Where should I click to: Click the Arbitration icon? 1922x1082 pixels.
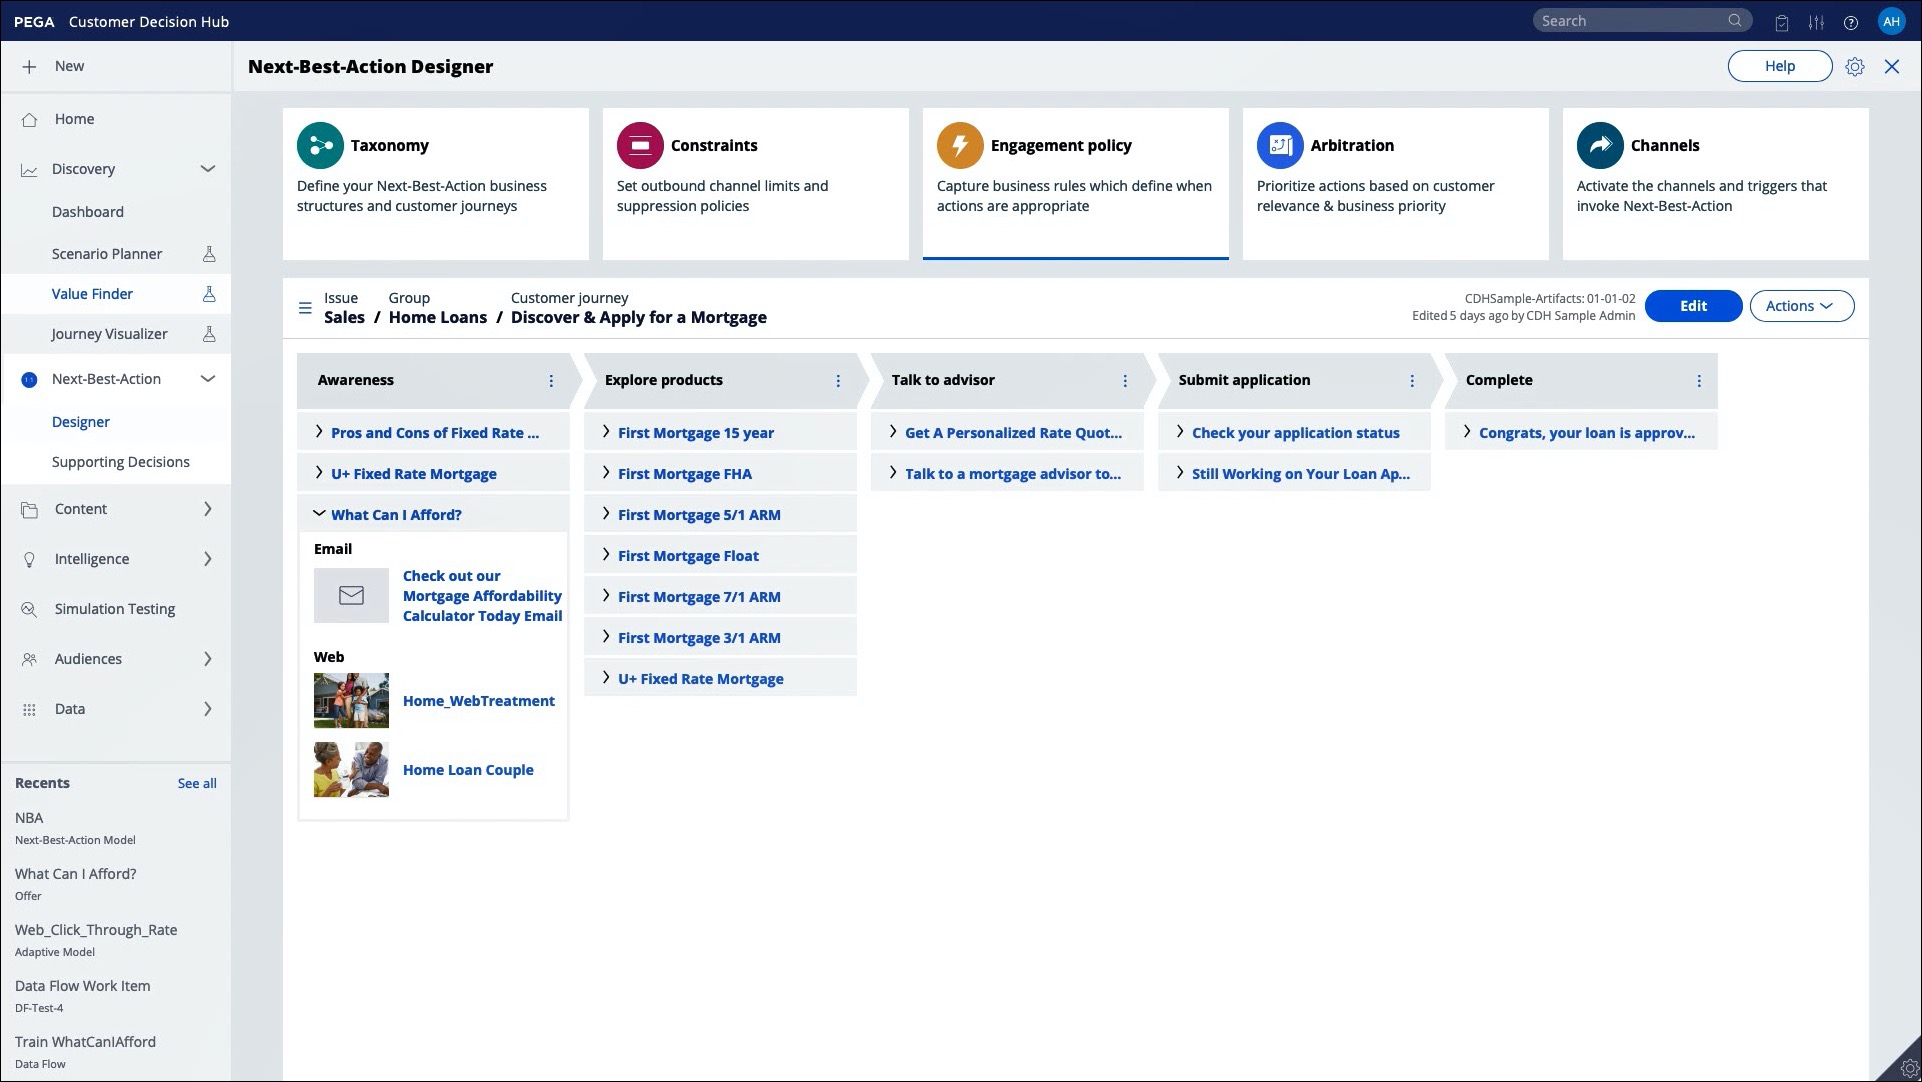(1280, 146)
